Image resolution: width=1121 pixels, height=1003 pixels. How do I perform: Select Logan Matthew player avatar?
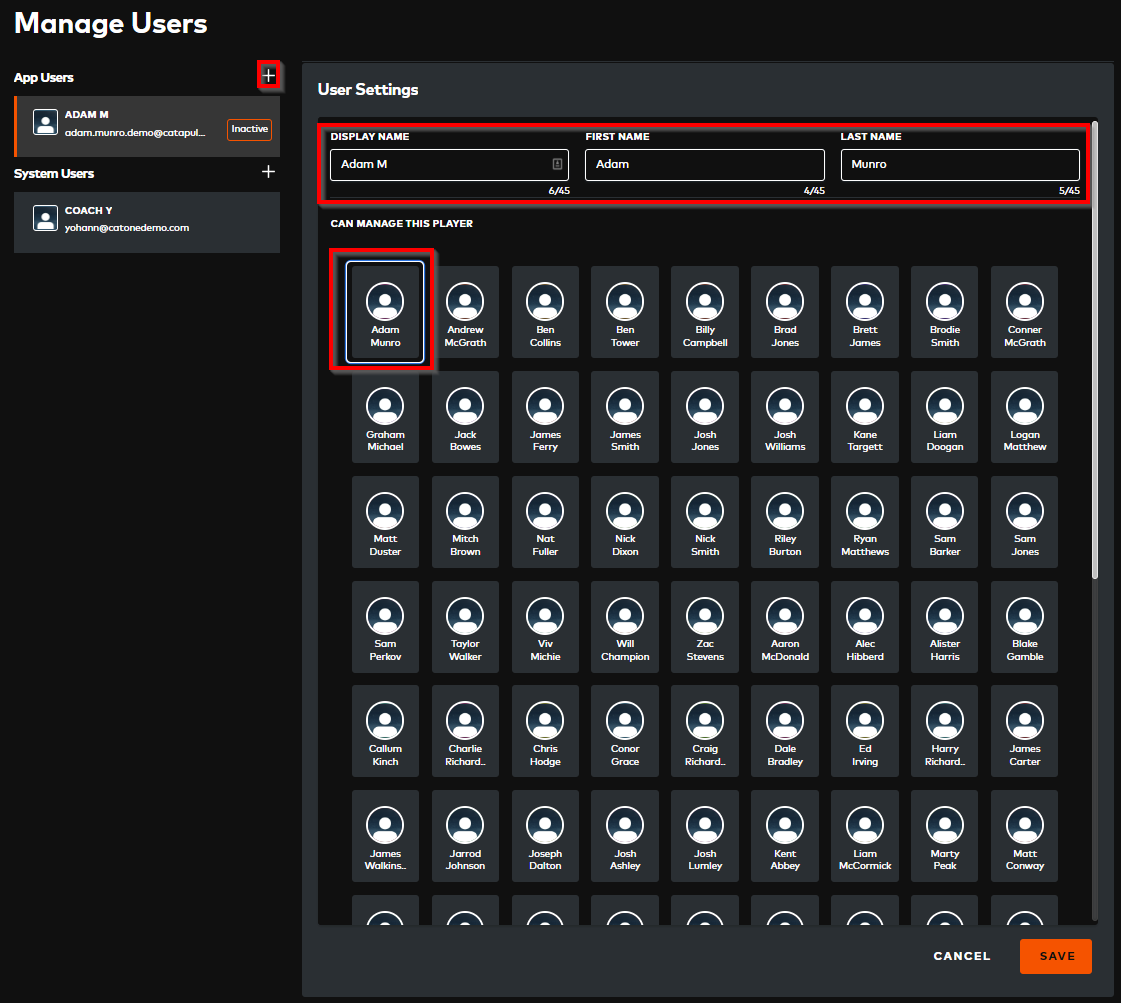pos(1024,406)
